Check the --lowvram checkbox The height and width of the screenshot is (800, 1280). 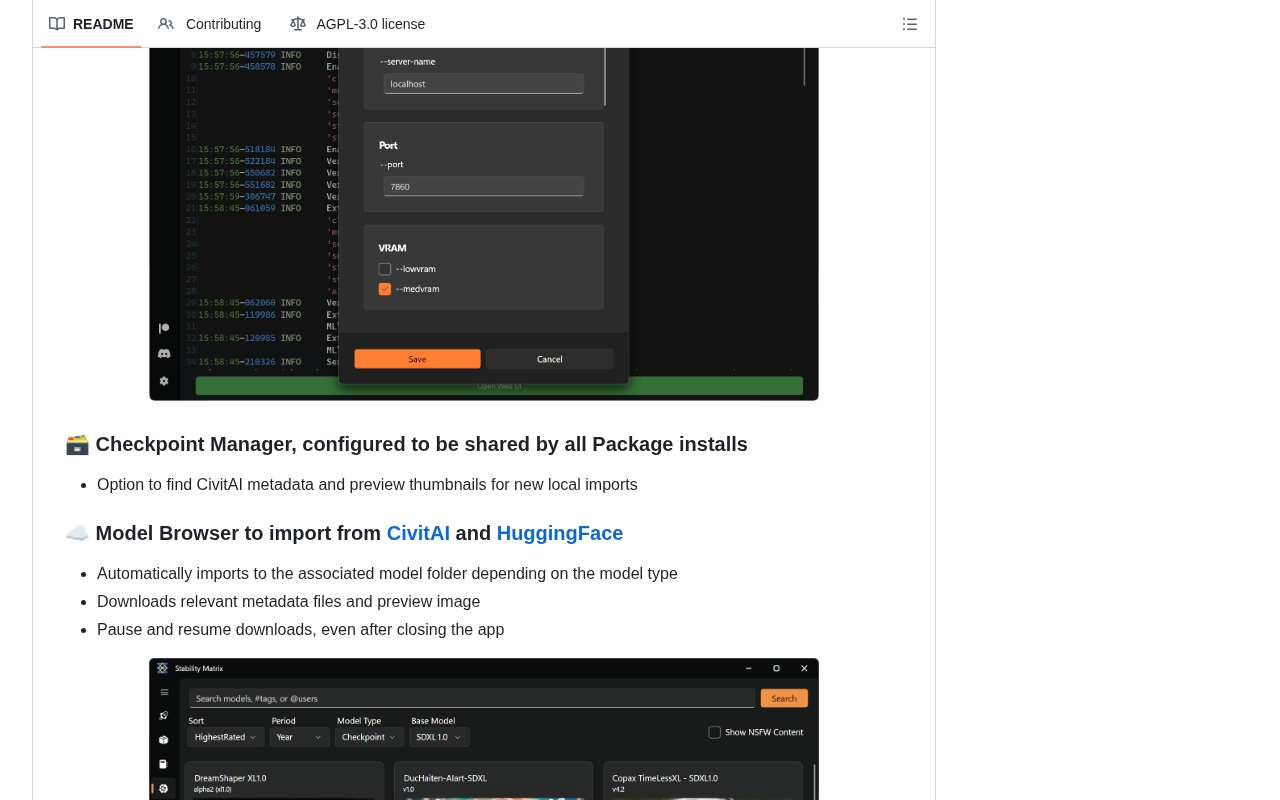click(x=385, y=269)
